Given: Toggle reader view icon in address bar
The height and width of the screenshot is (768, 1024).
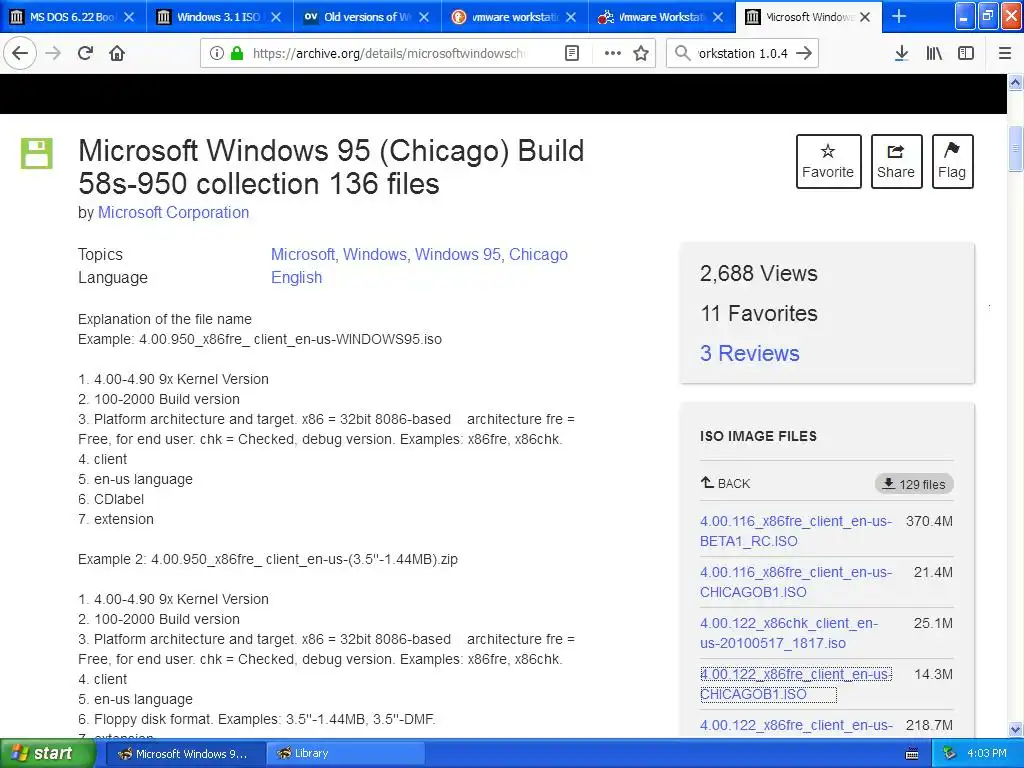Looking at the screenshot, I should [x=572, y=54].
